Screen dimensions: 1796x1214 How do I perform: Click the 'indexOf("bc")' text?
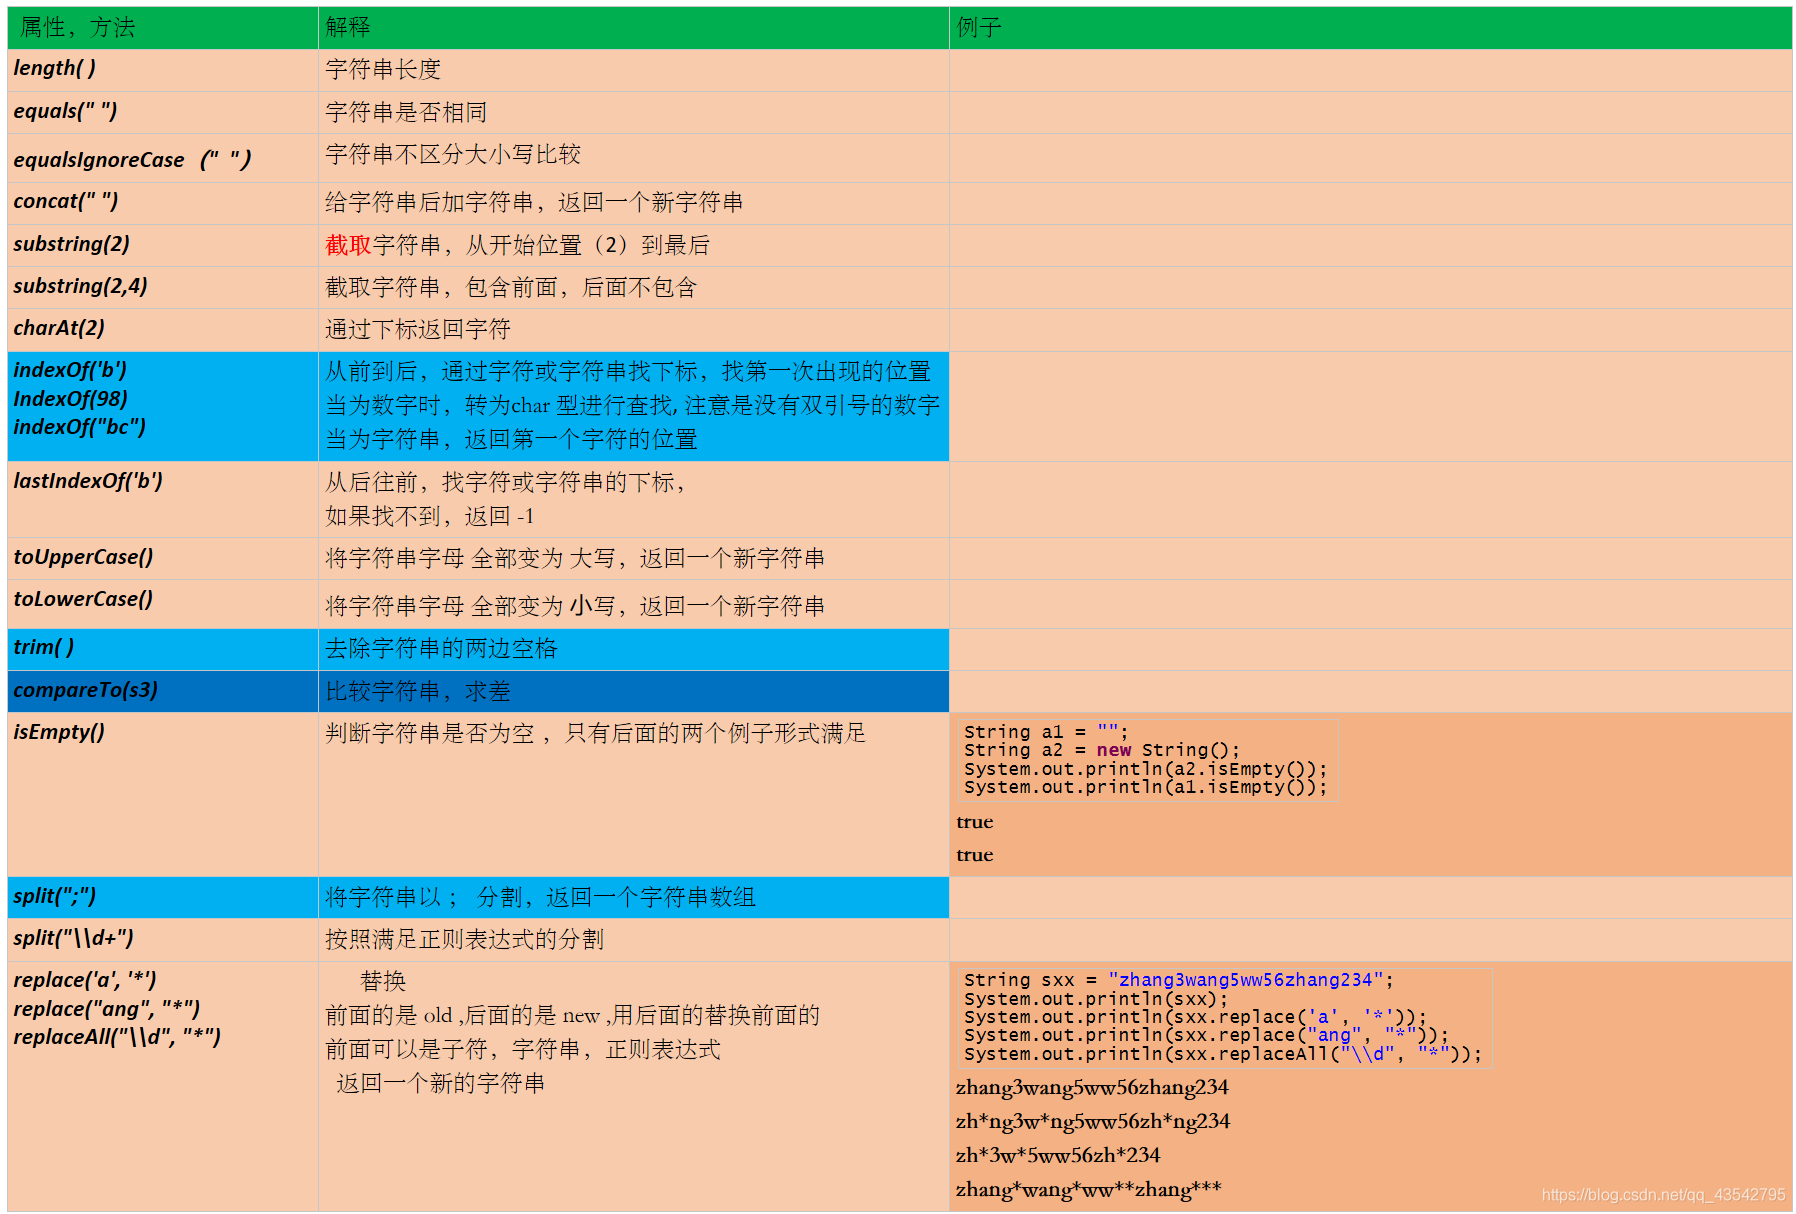point(79,427)
